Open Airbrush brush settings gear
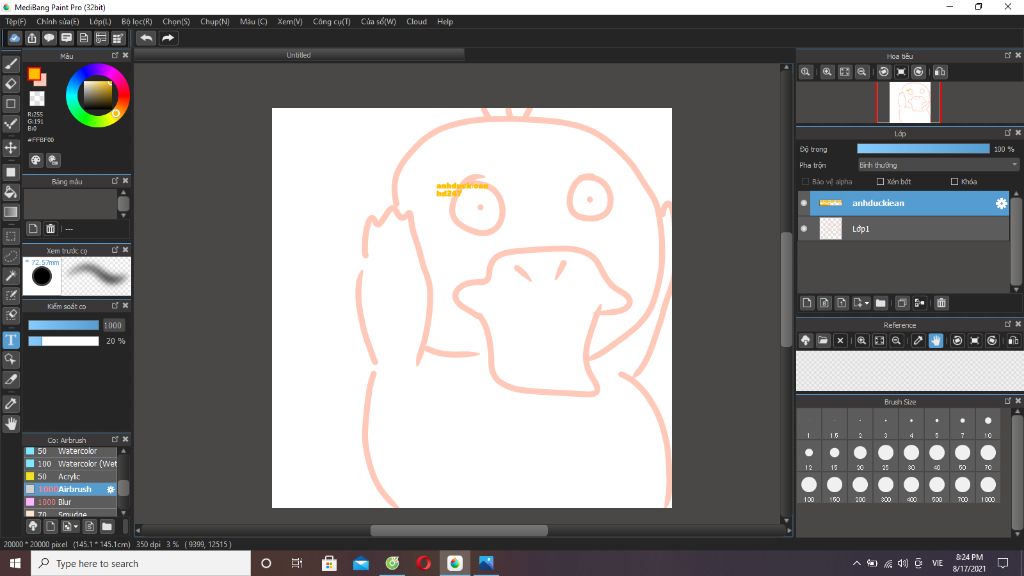This screenshot has width=1024, height=576. click(x=110, y=489)
